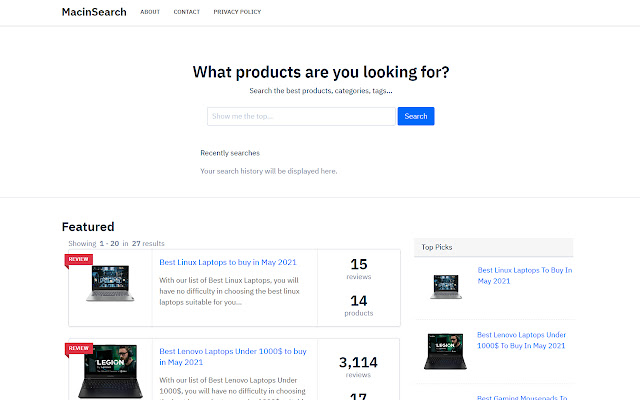Click the 'Featured' section heading
640x400 pixels.
88,227
